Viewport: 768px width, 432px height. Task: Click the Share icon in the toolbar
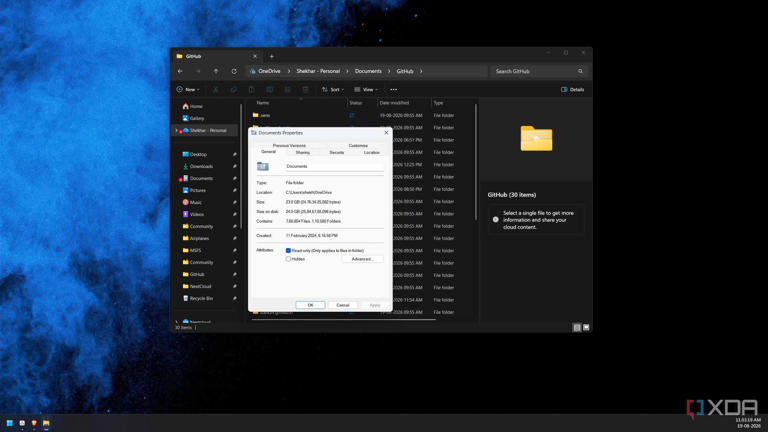[x=288, y=90]
